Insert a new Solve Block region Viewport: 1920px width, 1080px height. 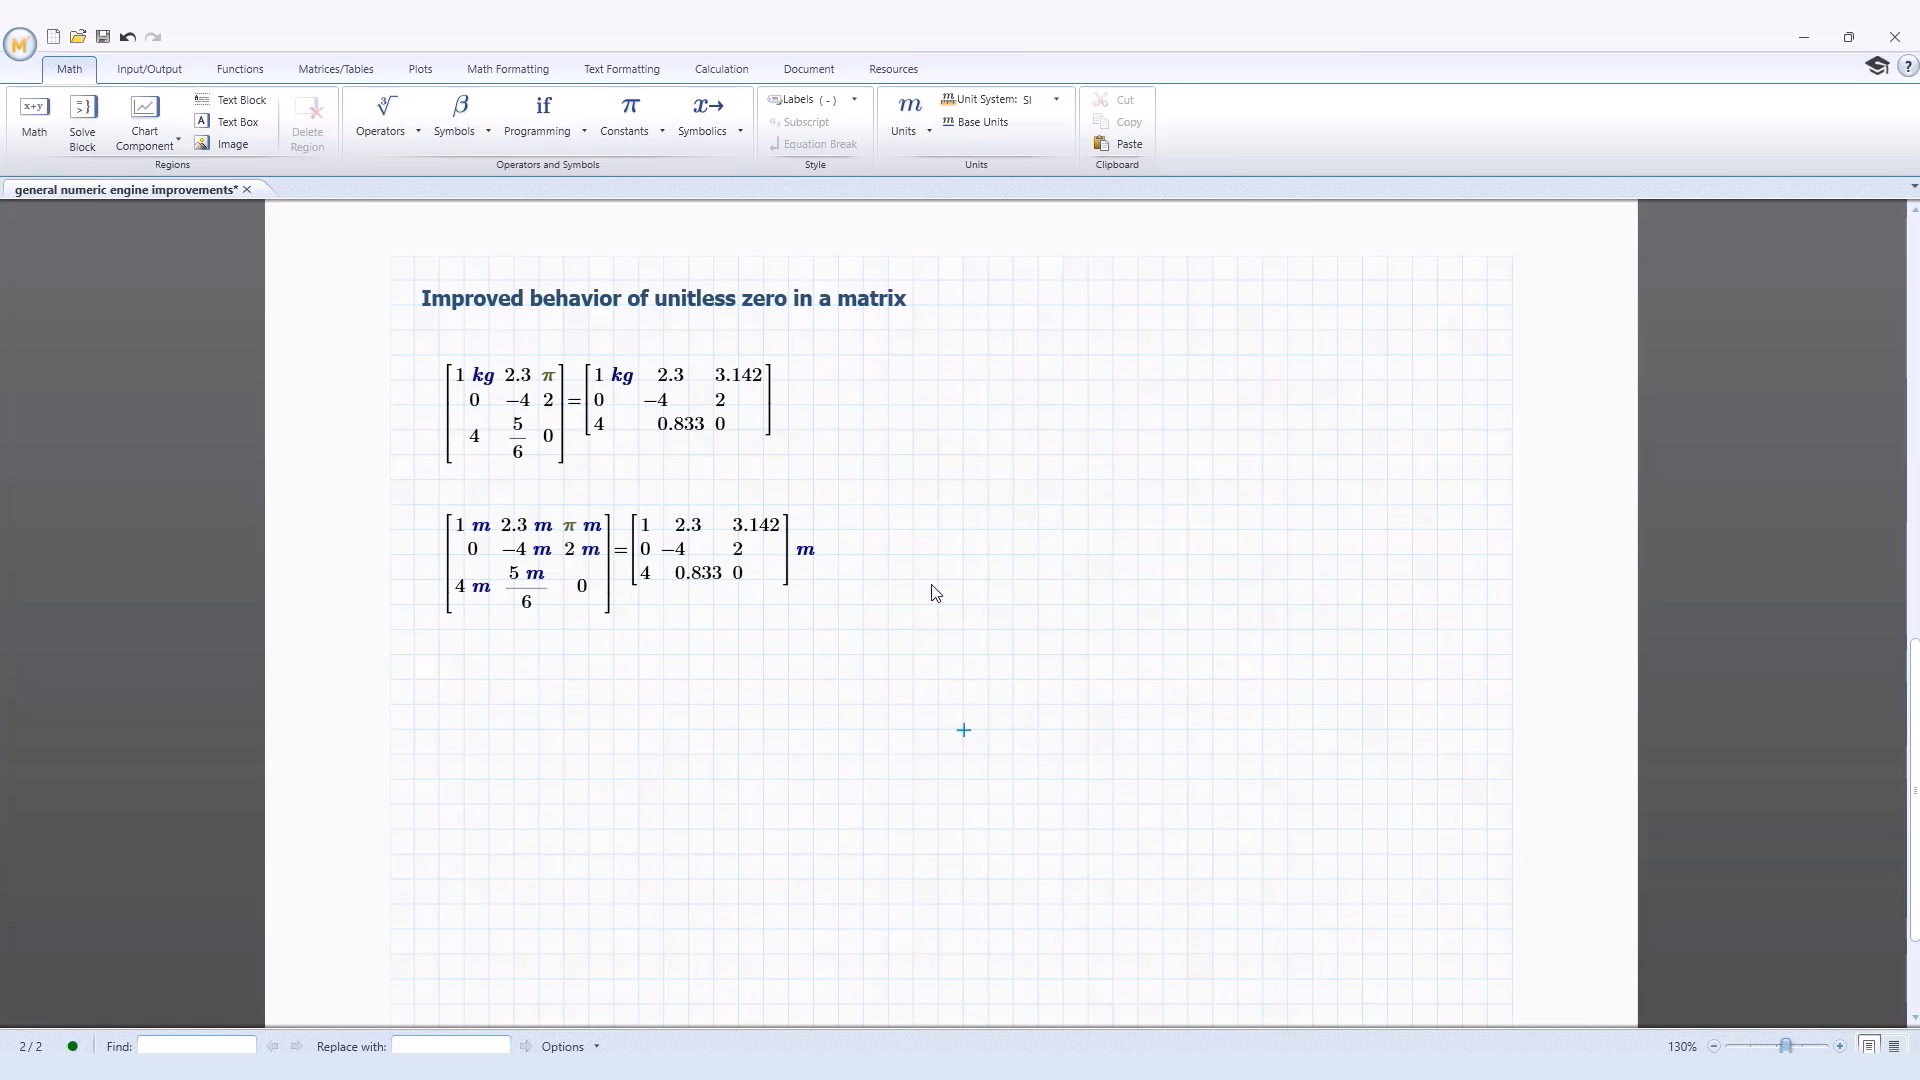click(x=82, y=120)
